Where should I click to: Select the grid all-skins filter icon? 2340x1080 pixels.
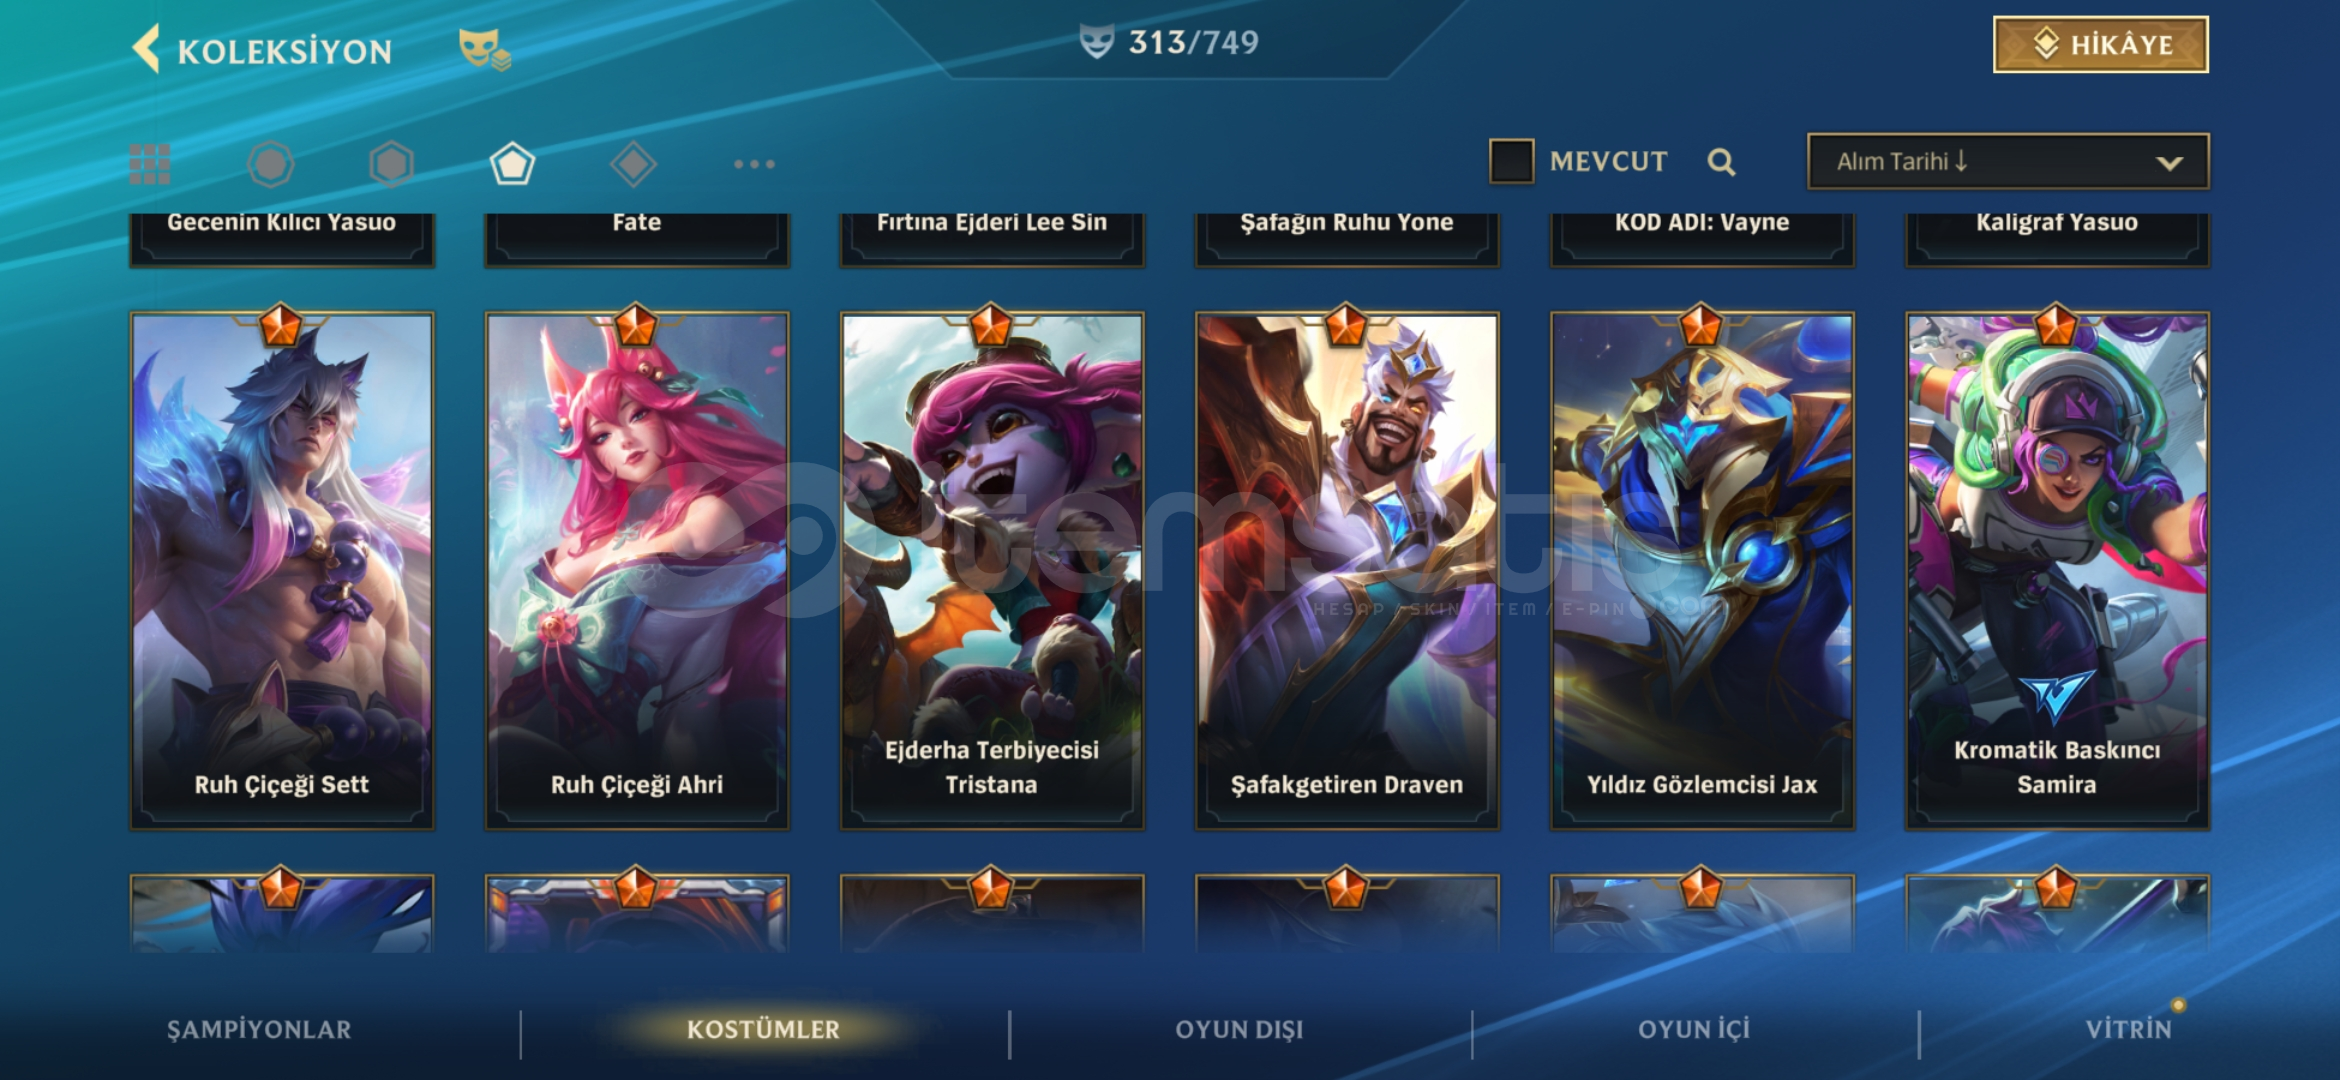click(x=150, y=164)
